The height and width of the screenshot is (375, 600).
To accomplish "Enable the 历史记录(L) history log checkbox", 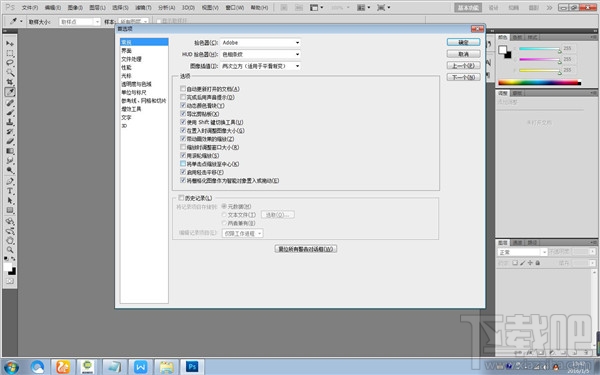I will [181, 198].
